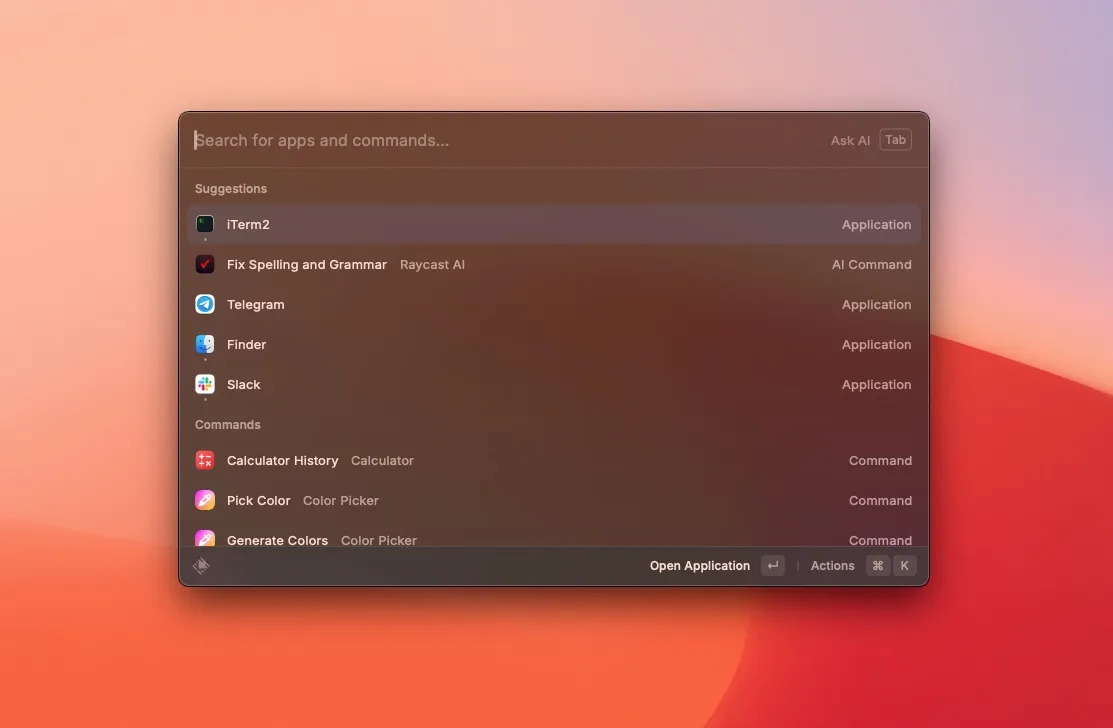Image resolution: width=1113 pixels, height=728 pixels.
Task: Select the Fix Spelling and Grammar icon
Action: (205, 264)
